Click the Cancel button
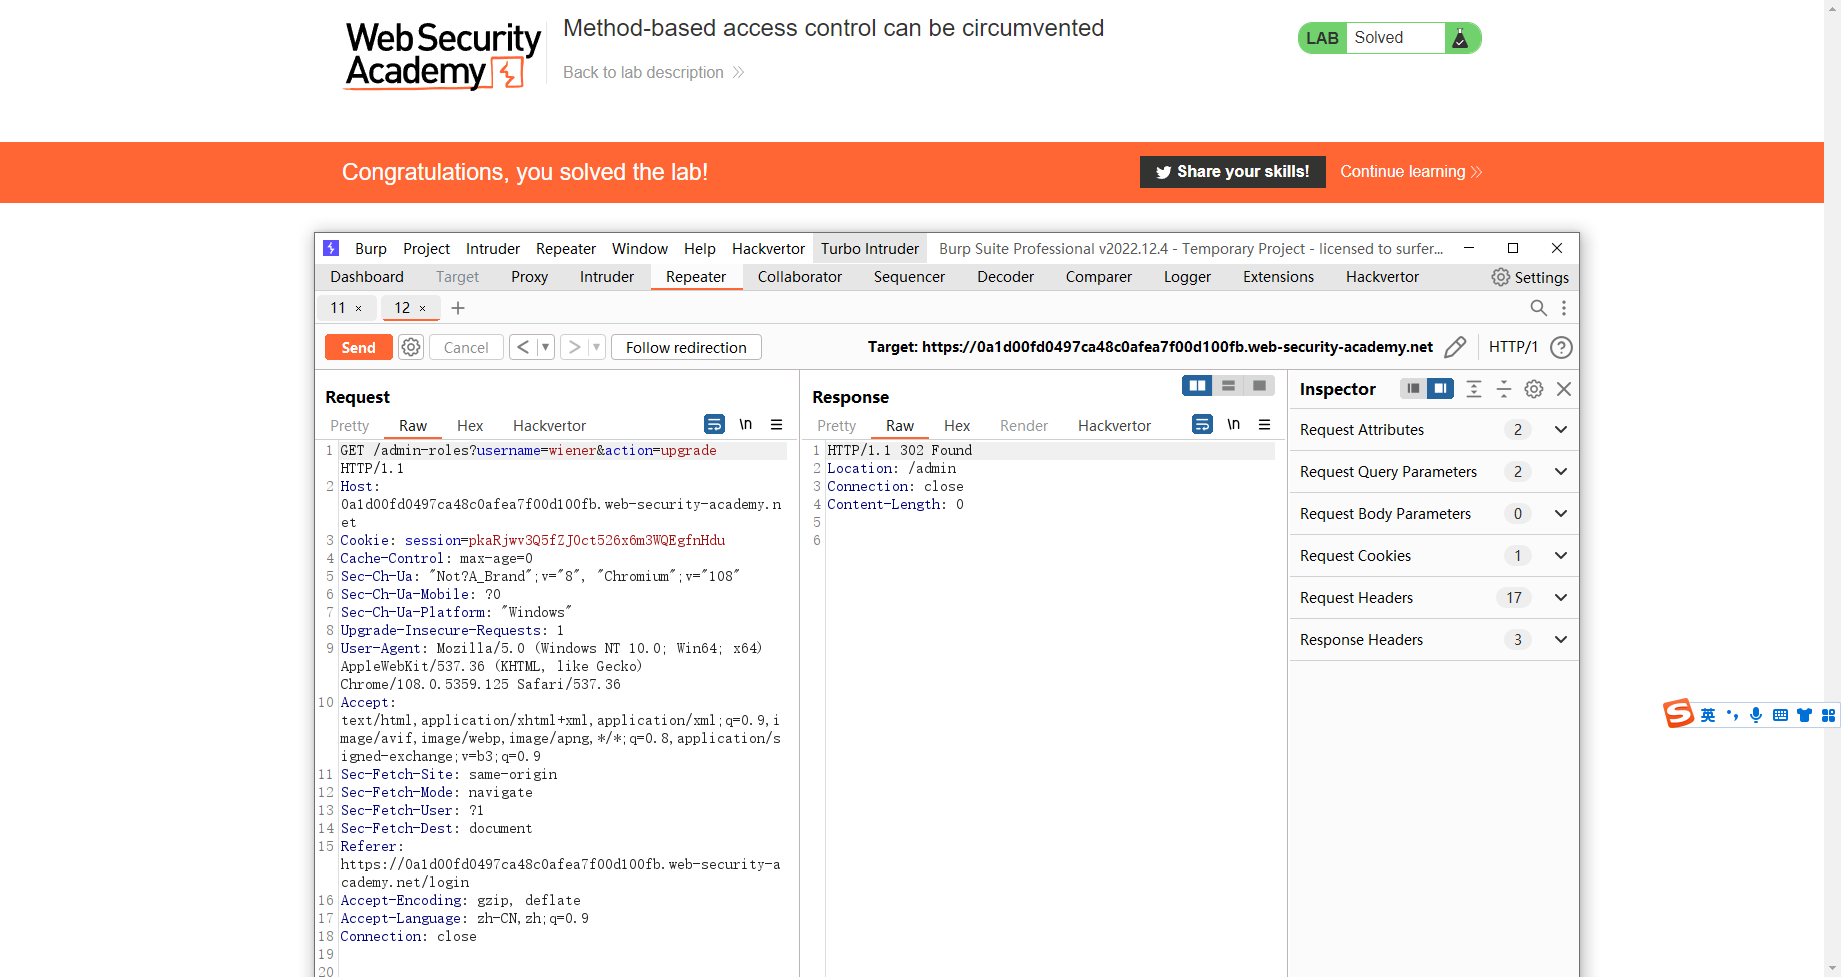Screen dimensions: 1841x977 466,347
